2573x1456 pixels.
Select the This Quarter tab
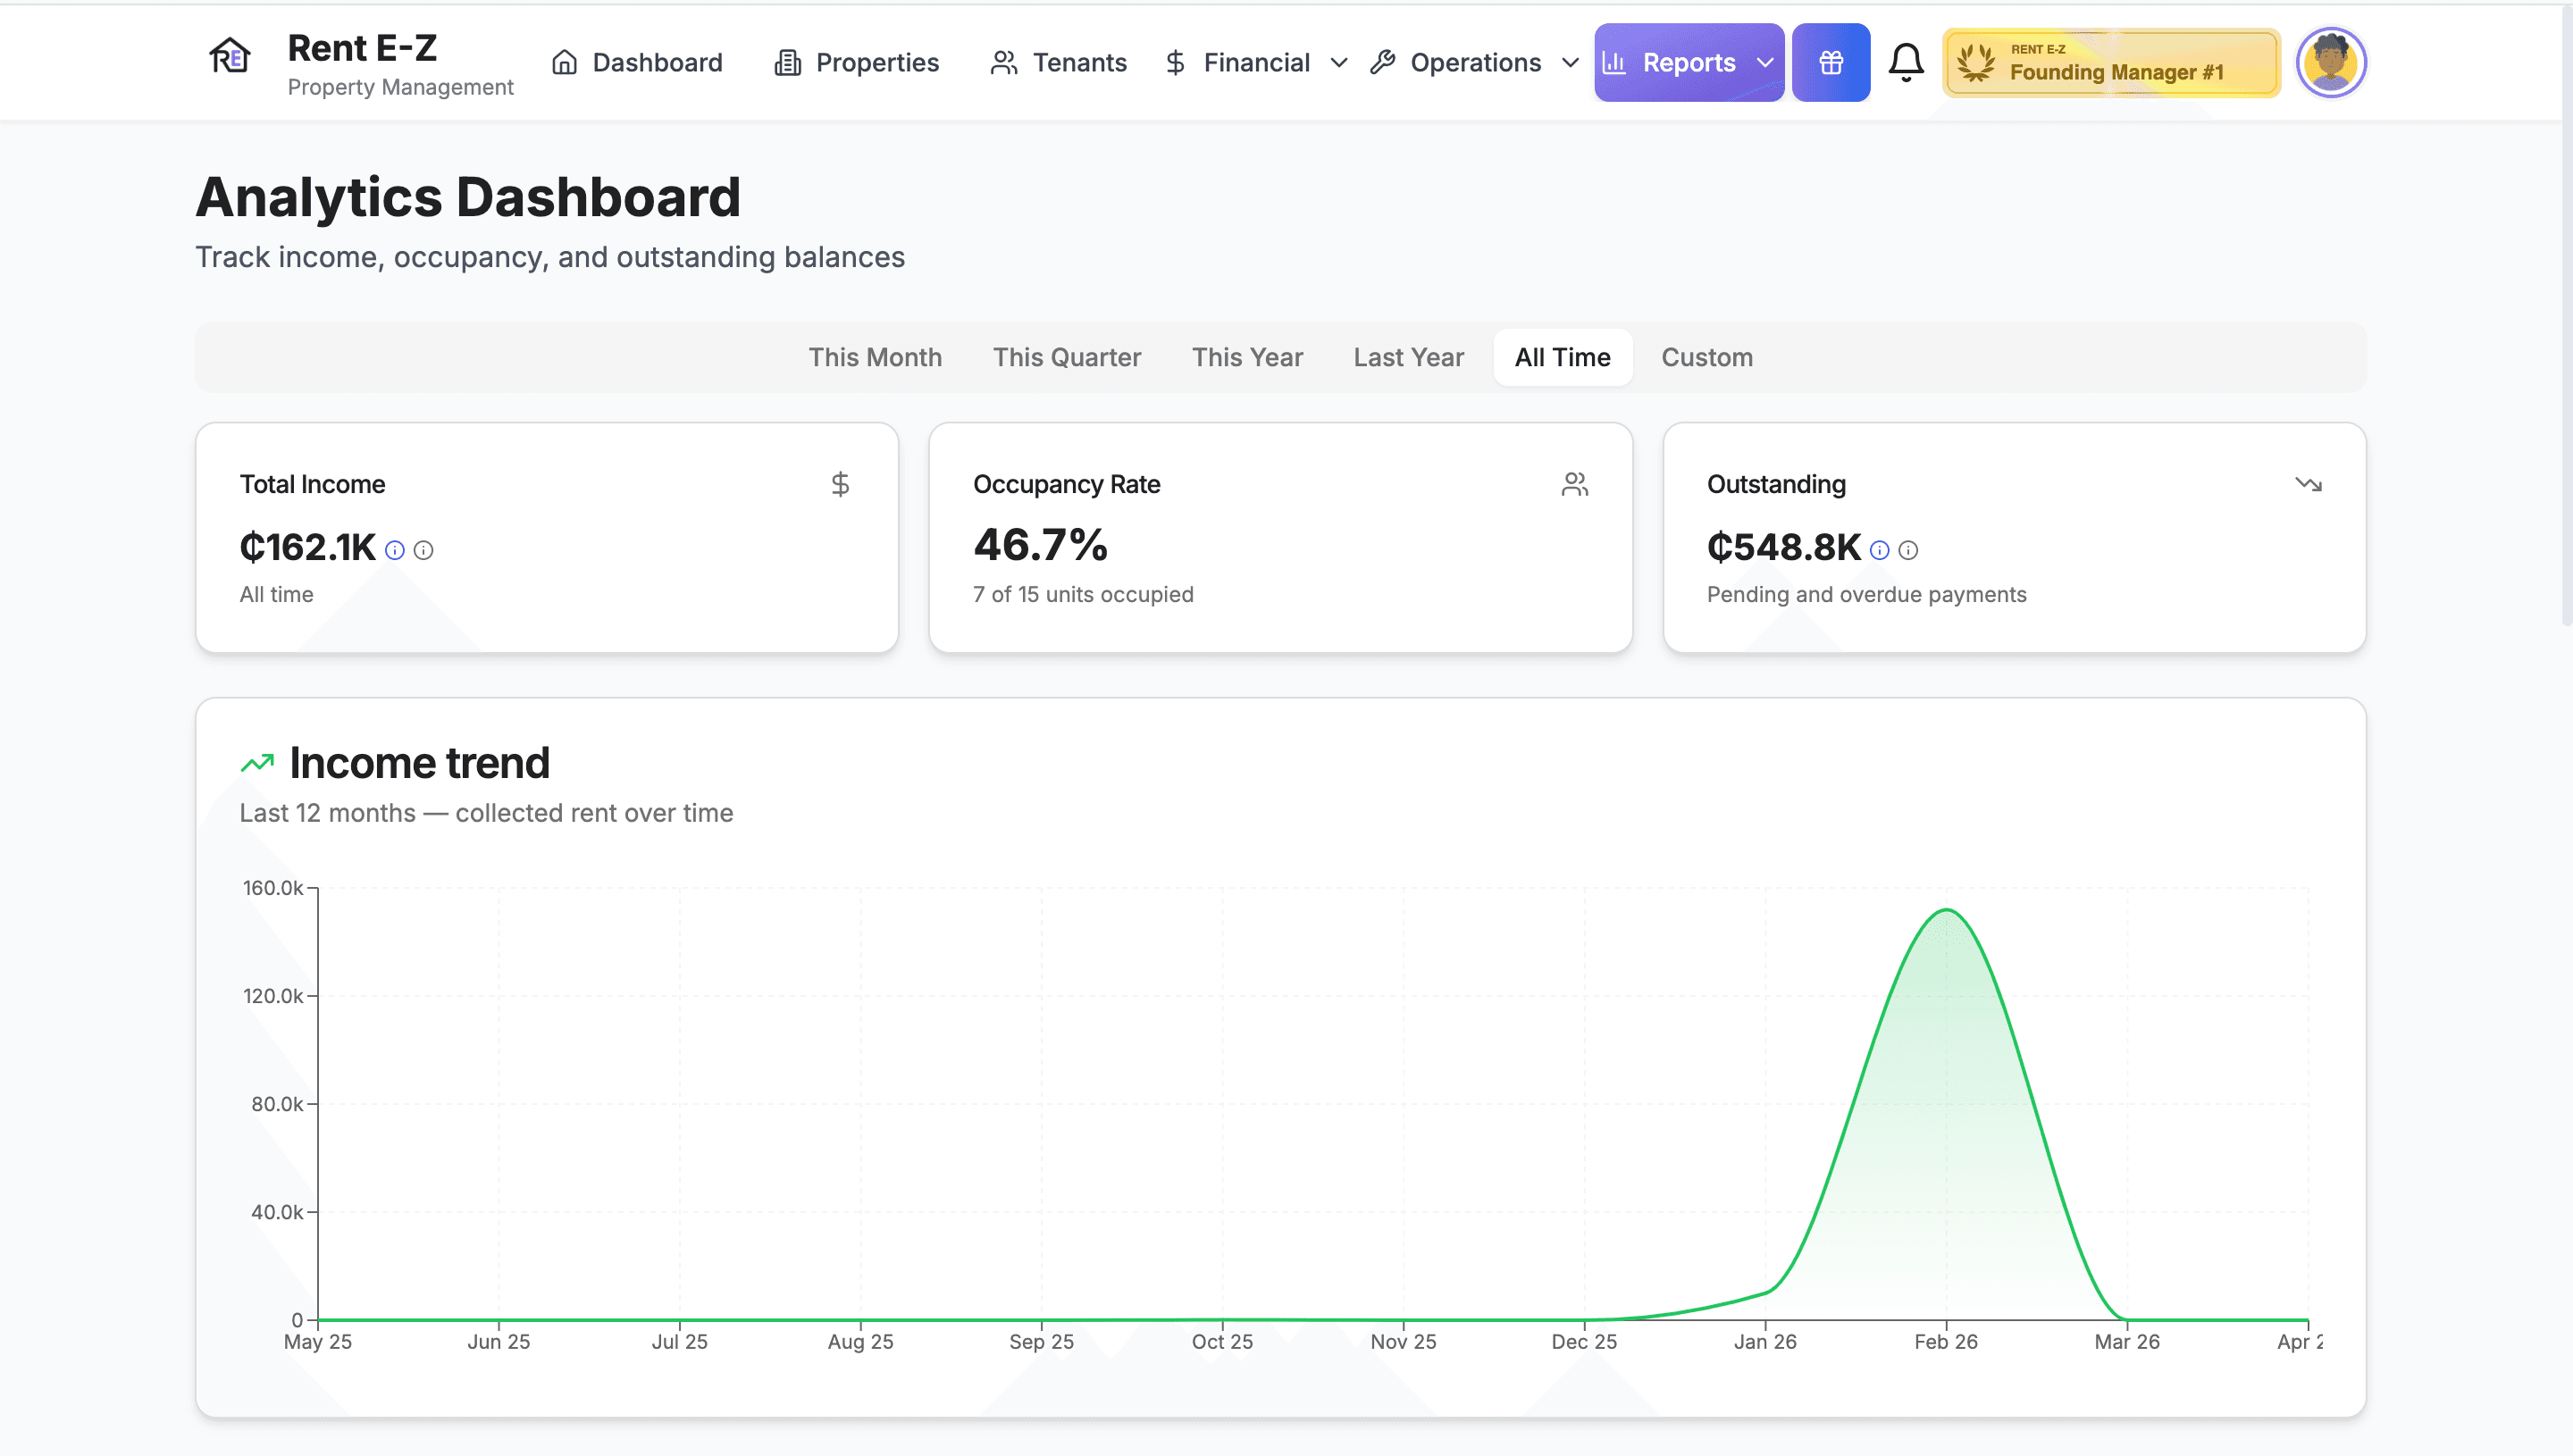(1067, 357)
